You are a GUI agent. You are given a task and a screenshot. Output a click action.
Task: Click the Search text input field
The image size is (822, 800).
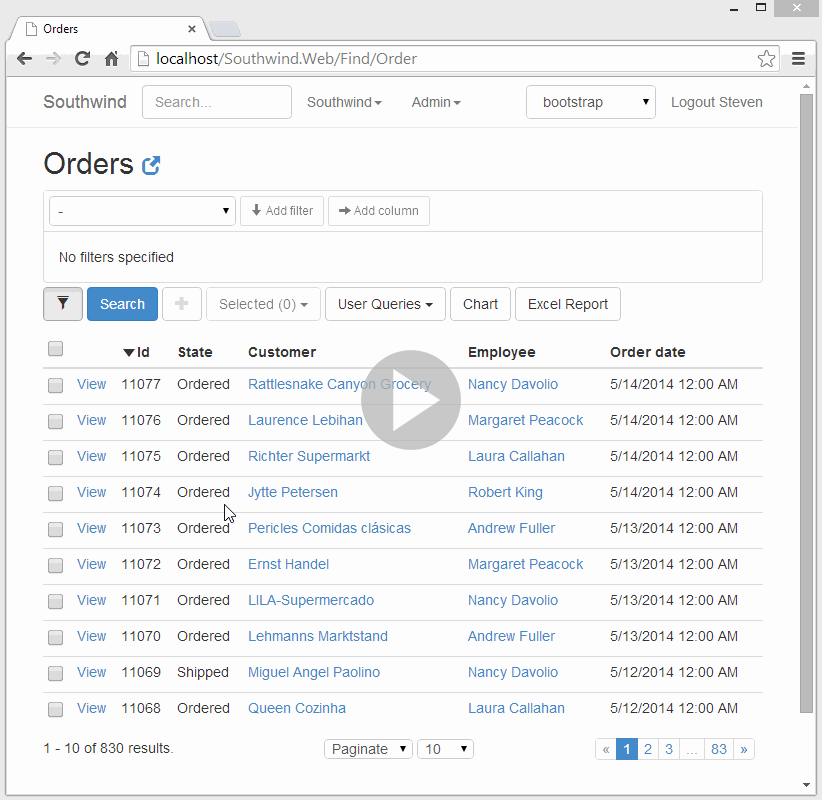click(x=217, y=102)
